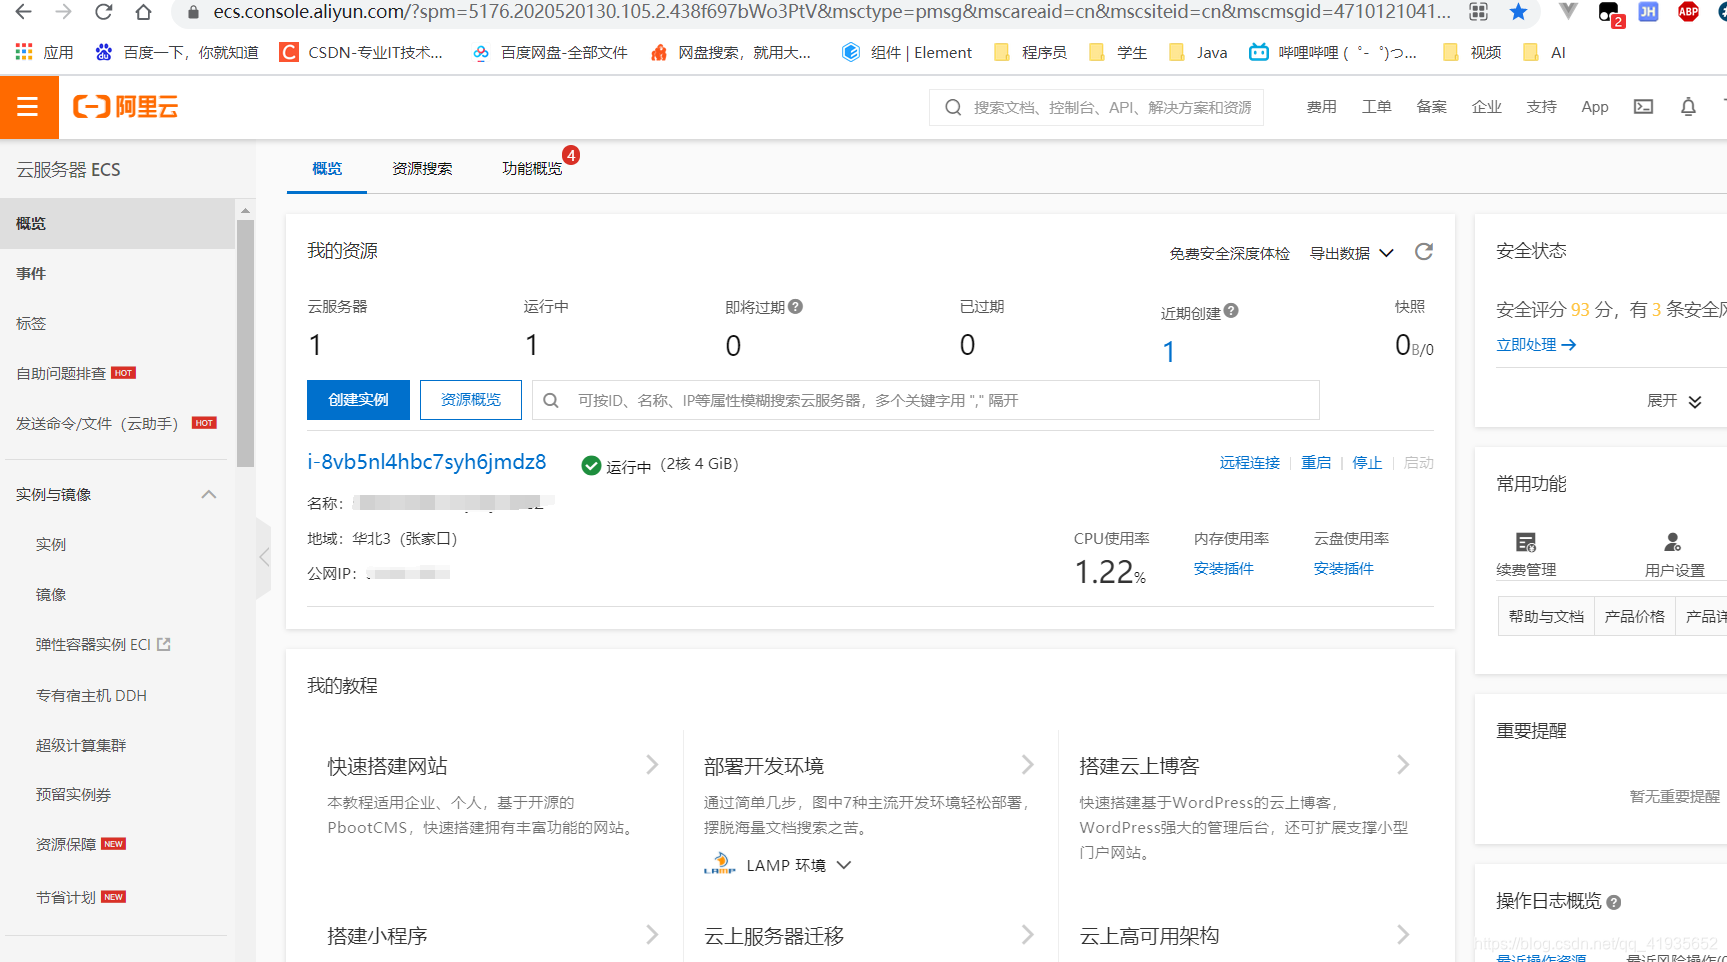This screenshot has width=1727, height=962.
Task: Click 费用 in the top navigation
Action: tap(1321, 107)
